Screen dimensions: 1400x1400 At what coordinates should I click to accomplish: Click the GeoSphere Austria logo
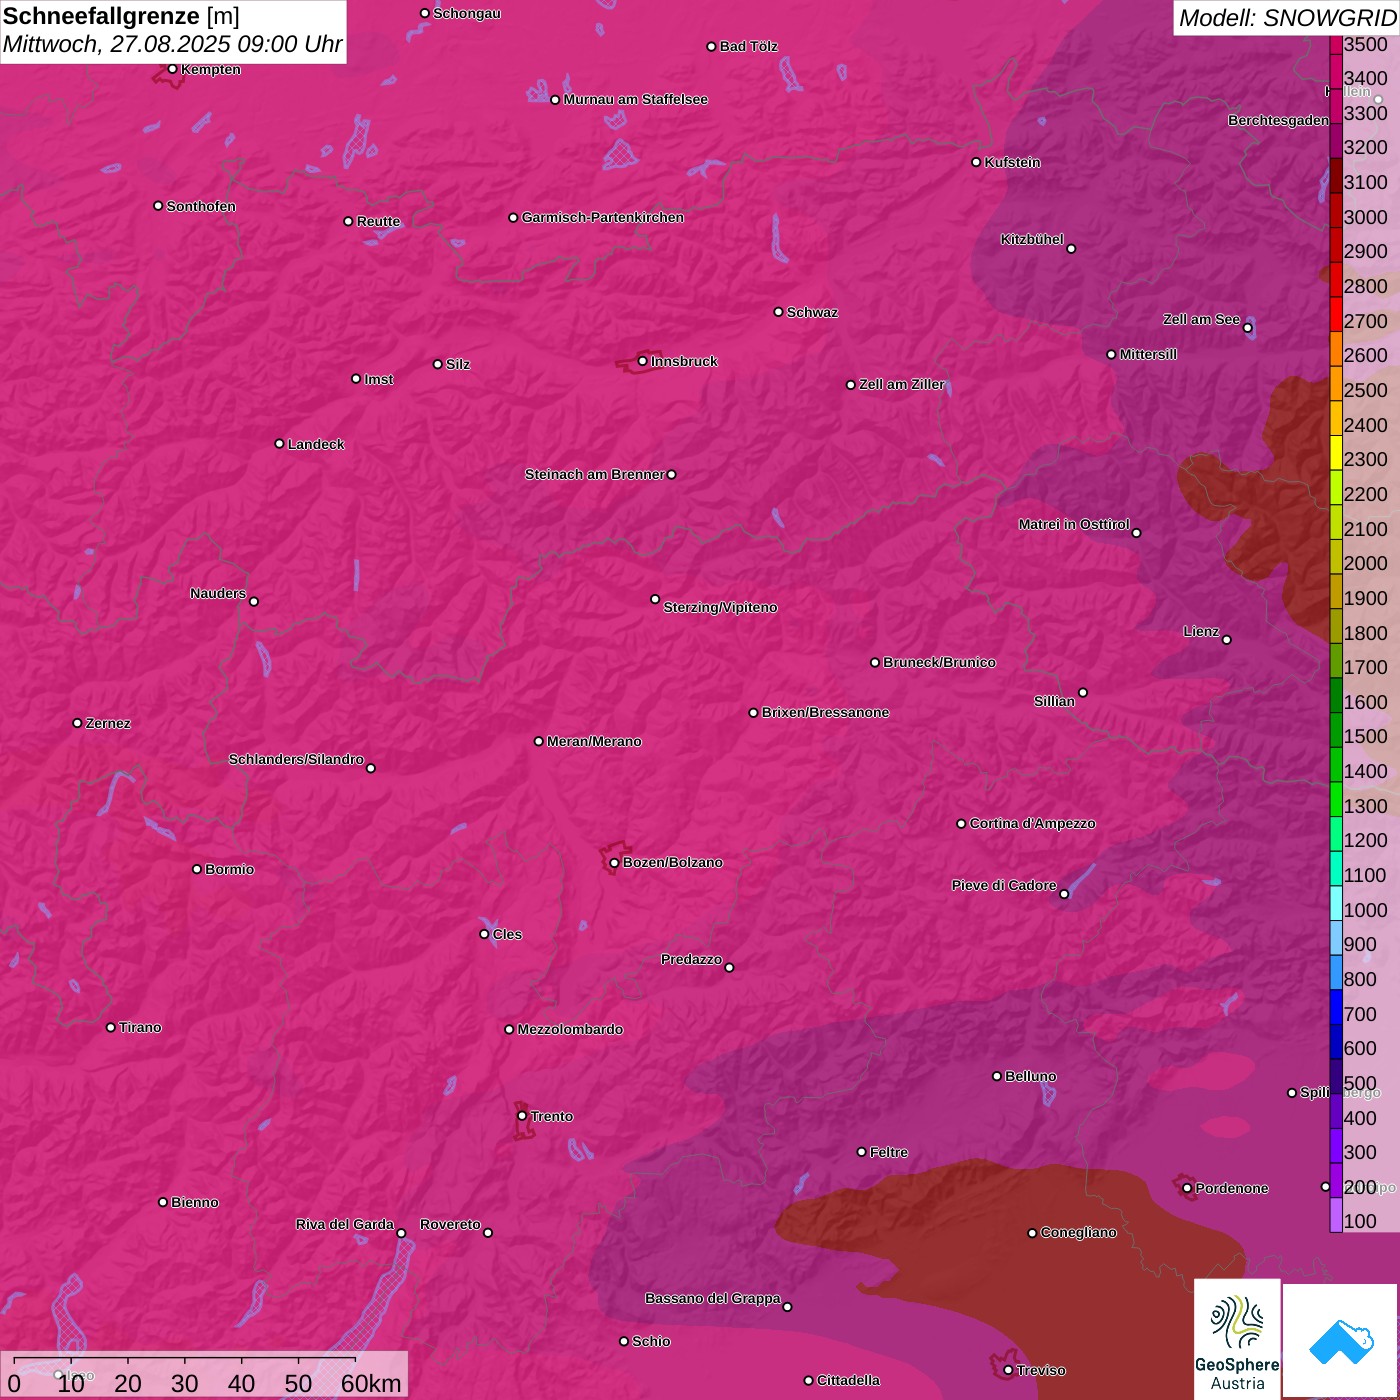pyautogui.click(x=1237, y=1340)
